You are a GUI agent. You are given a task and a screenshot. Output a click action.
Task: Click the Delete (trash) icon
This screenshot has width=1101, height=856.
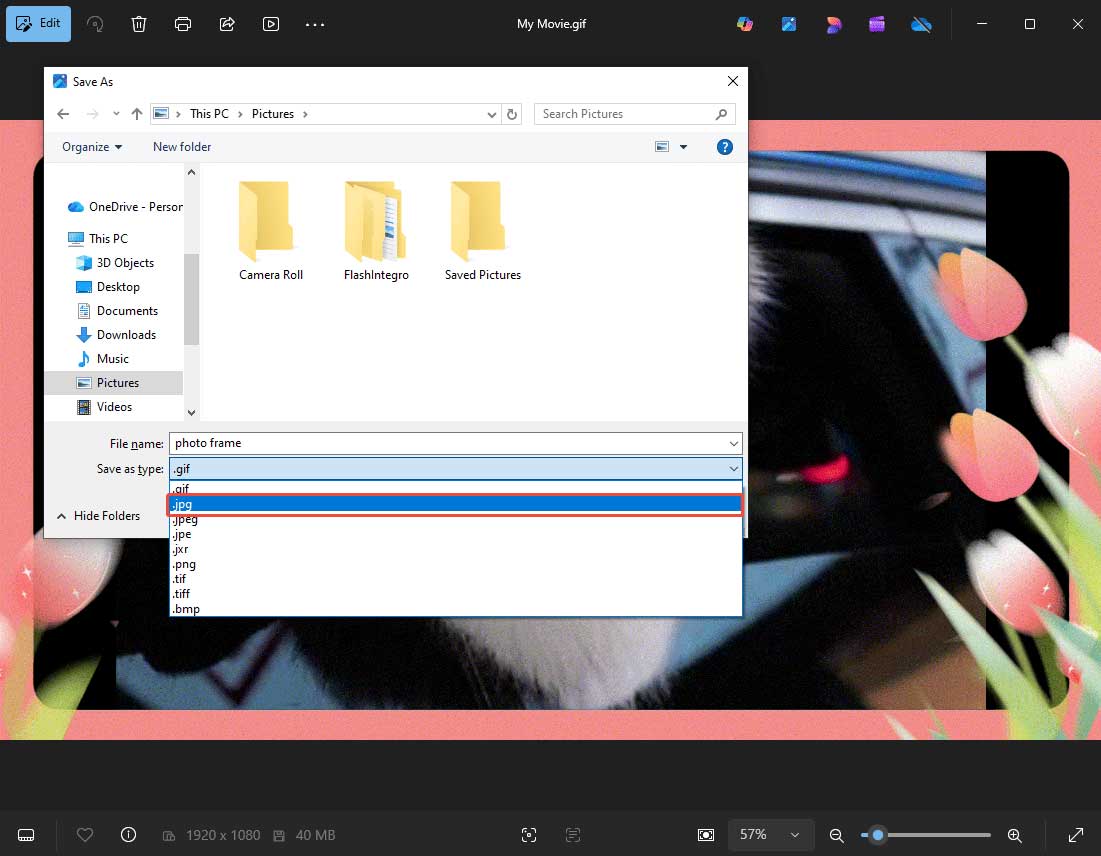[x=139, y=23]
